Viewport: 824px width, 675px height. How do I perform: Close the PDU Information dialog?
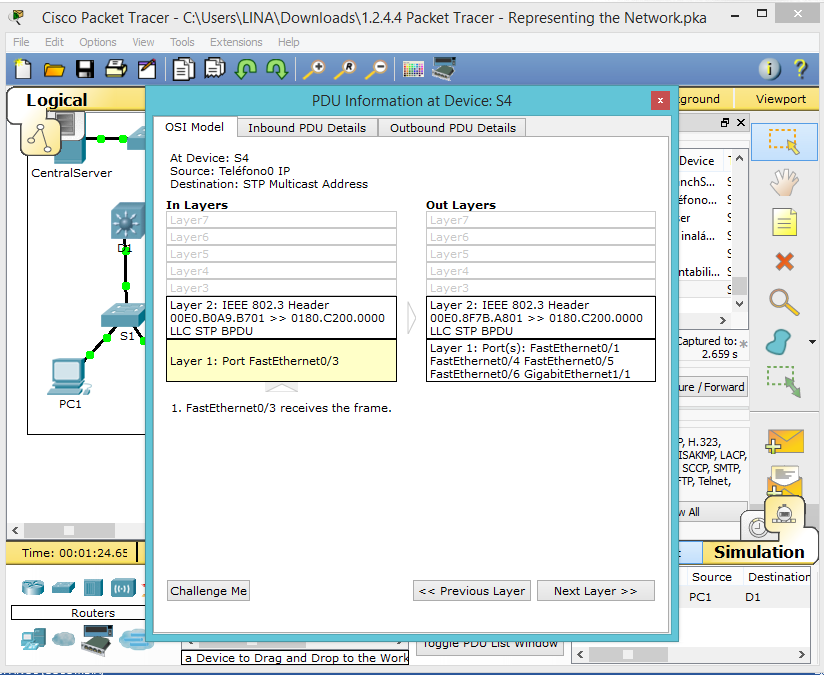tap(660, 100)
